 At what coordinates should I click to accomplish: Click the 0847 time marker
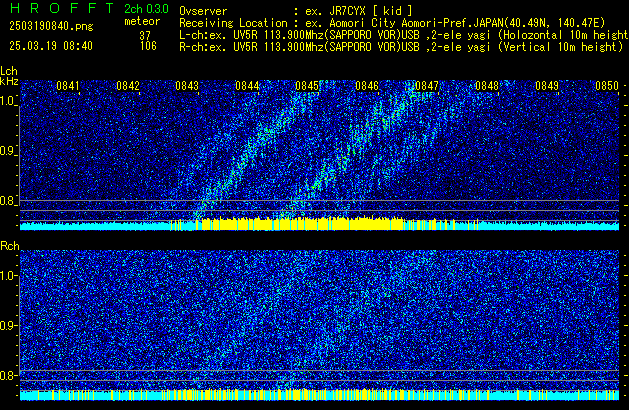(427, 86)
